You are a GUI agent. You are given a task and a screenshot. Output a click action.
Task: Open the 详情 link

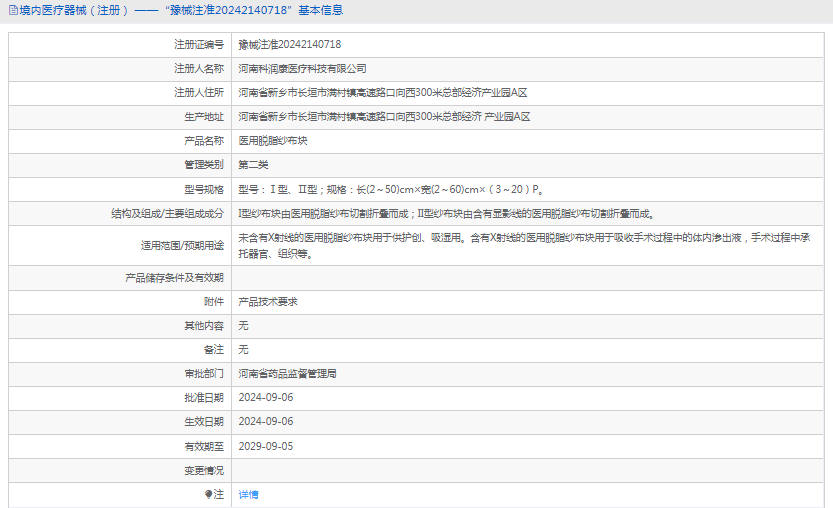[x=248, y=495]
